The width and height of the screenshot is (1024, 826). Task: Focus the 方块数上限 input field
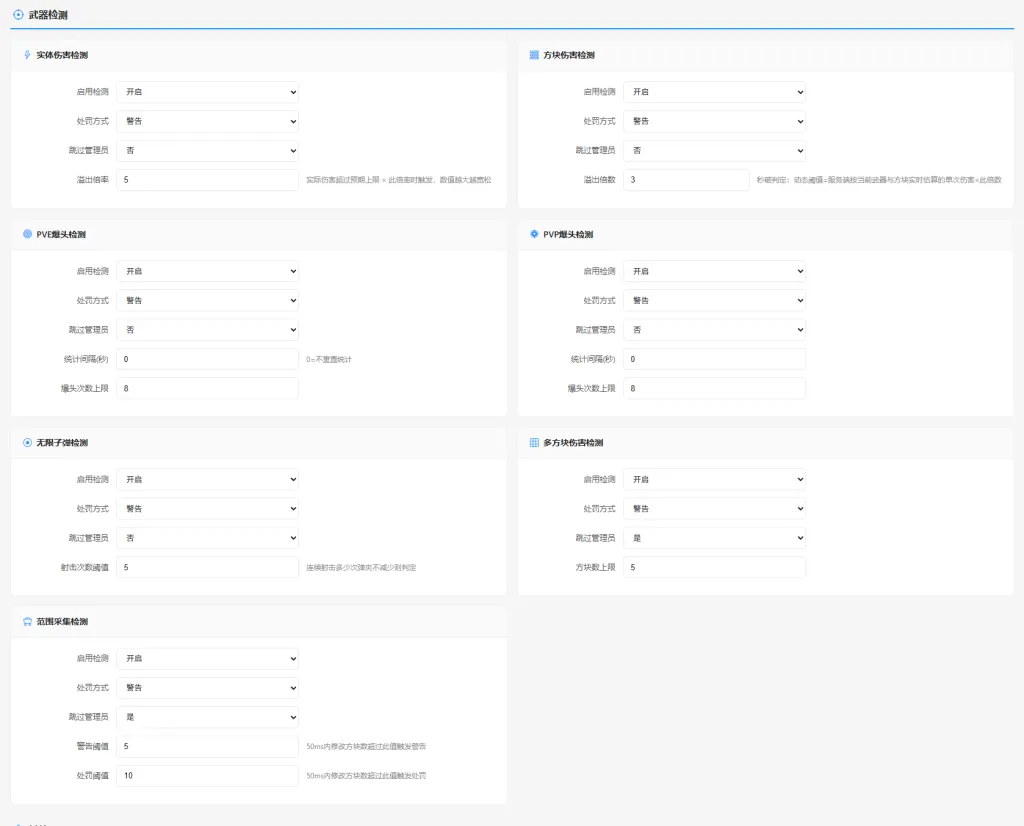point(714,567)
